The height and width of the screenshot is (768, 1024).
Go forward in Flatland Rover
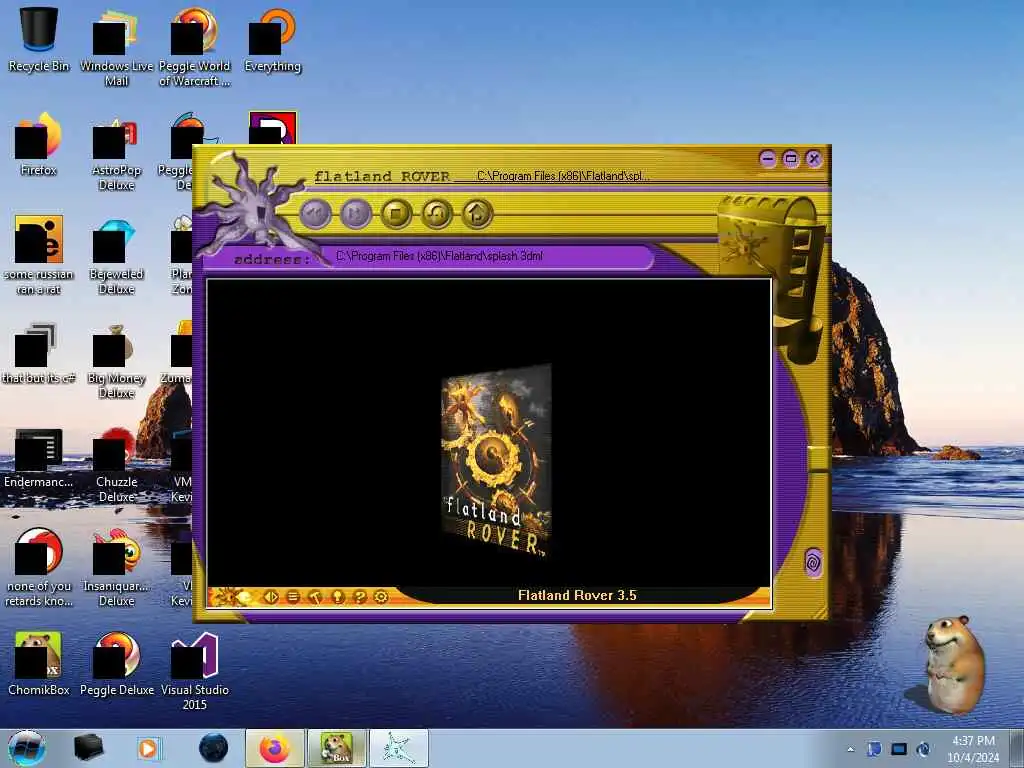point(356,214)
